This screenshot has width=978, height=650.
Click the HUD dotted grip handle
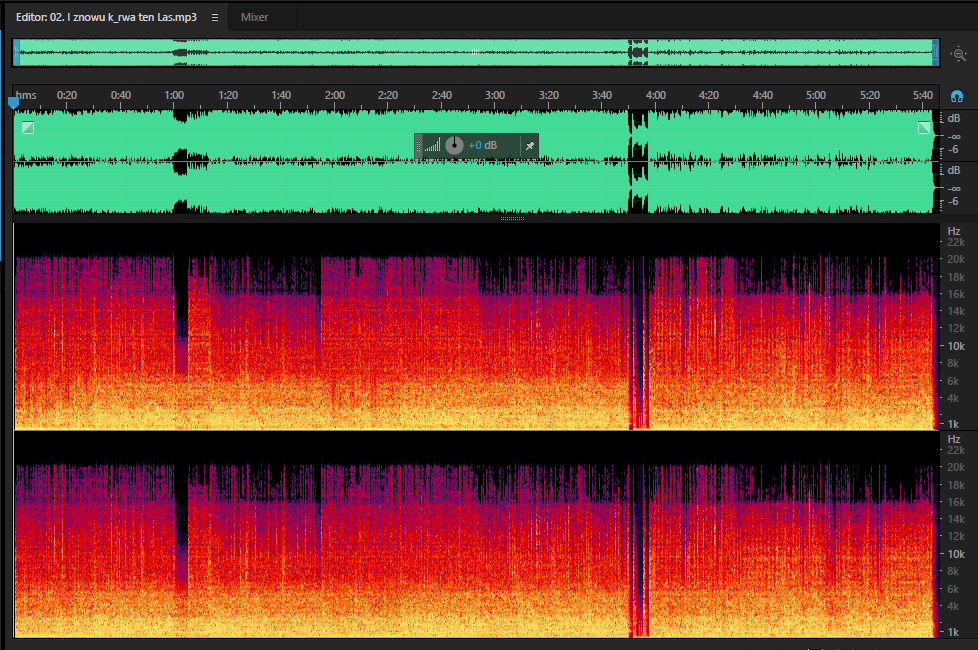[x=418, y=146]
